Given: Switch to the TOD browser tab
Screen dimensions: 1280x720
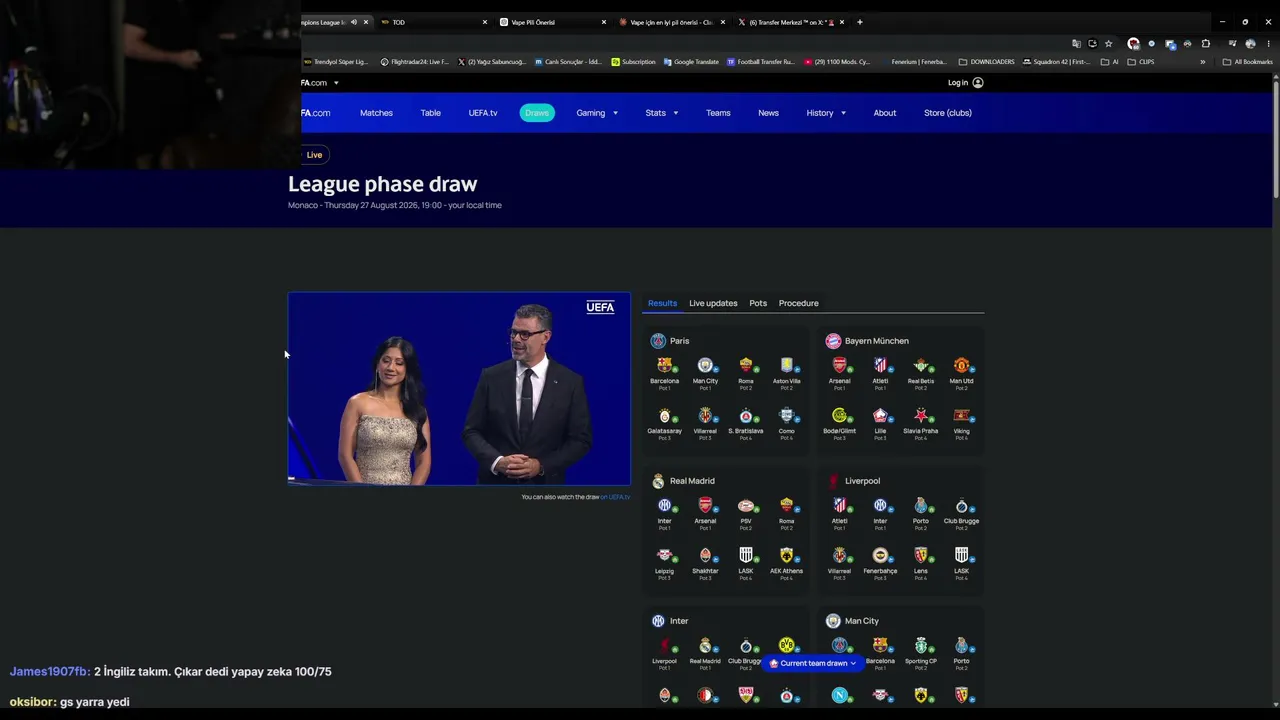Looking at the screenshot, I should (x=434, y=22).
